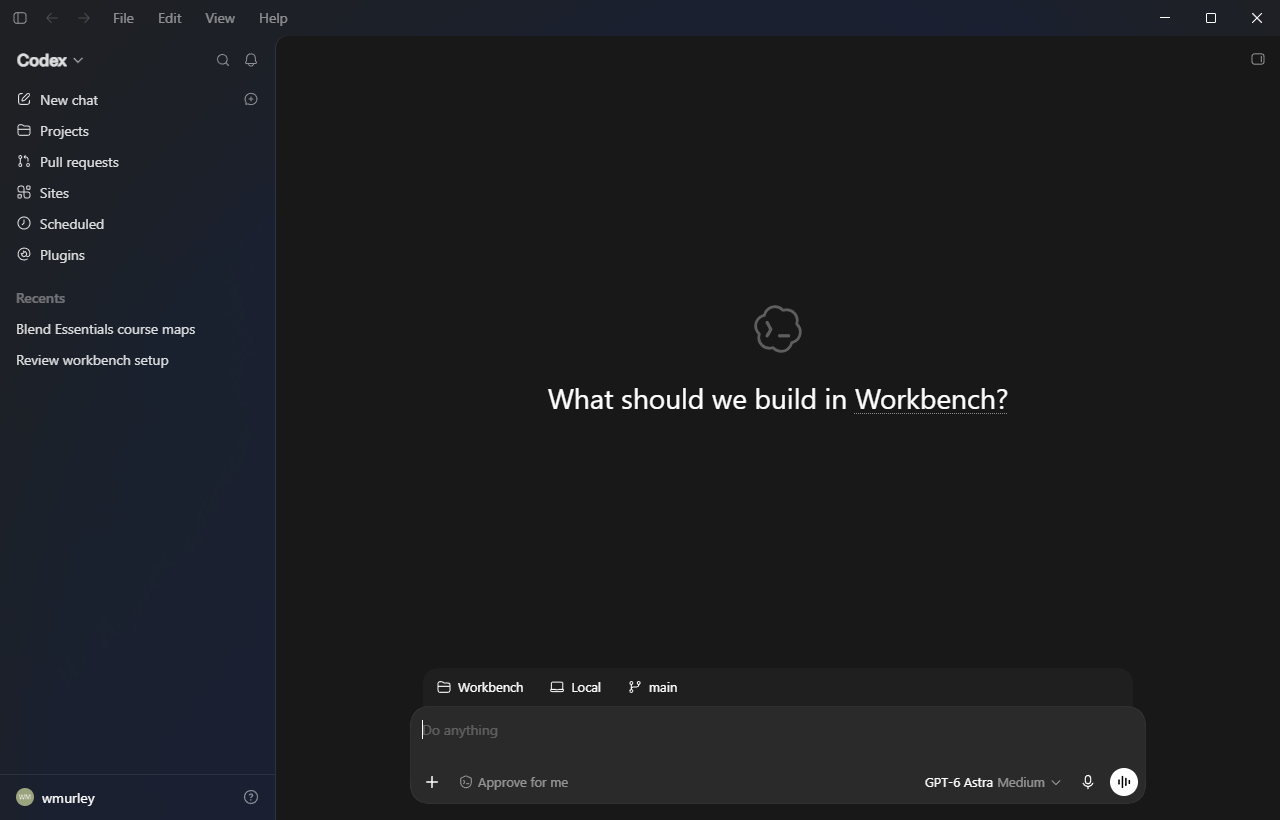Open the GPT-6 Astra model selector
The image size is (1280, 820).
(x=992, y=782)
